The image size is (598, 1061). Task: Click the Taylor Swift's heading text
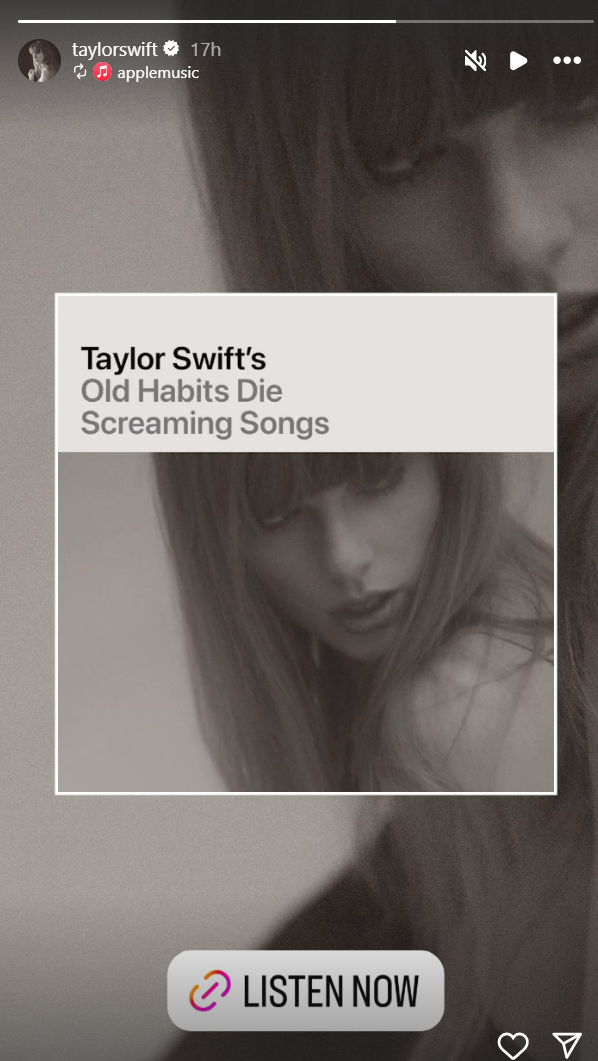(x=173, y=359)
